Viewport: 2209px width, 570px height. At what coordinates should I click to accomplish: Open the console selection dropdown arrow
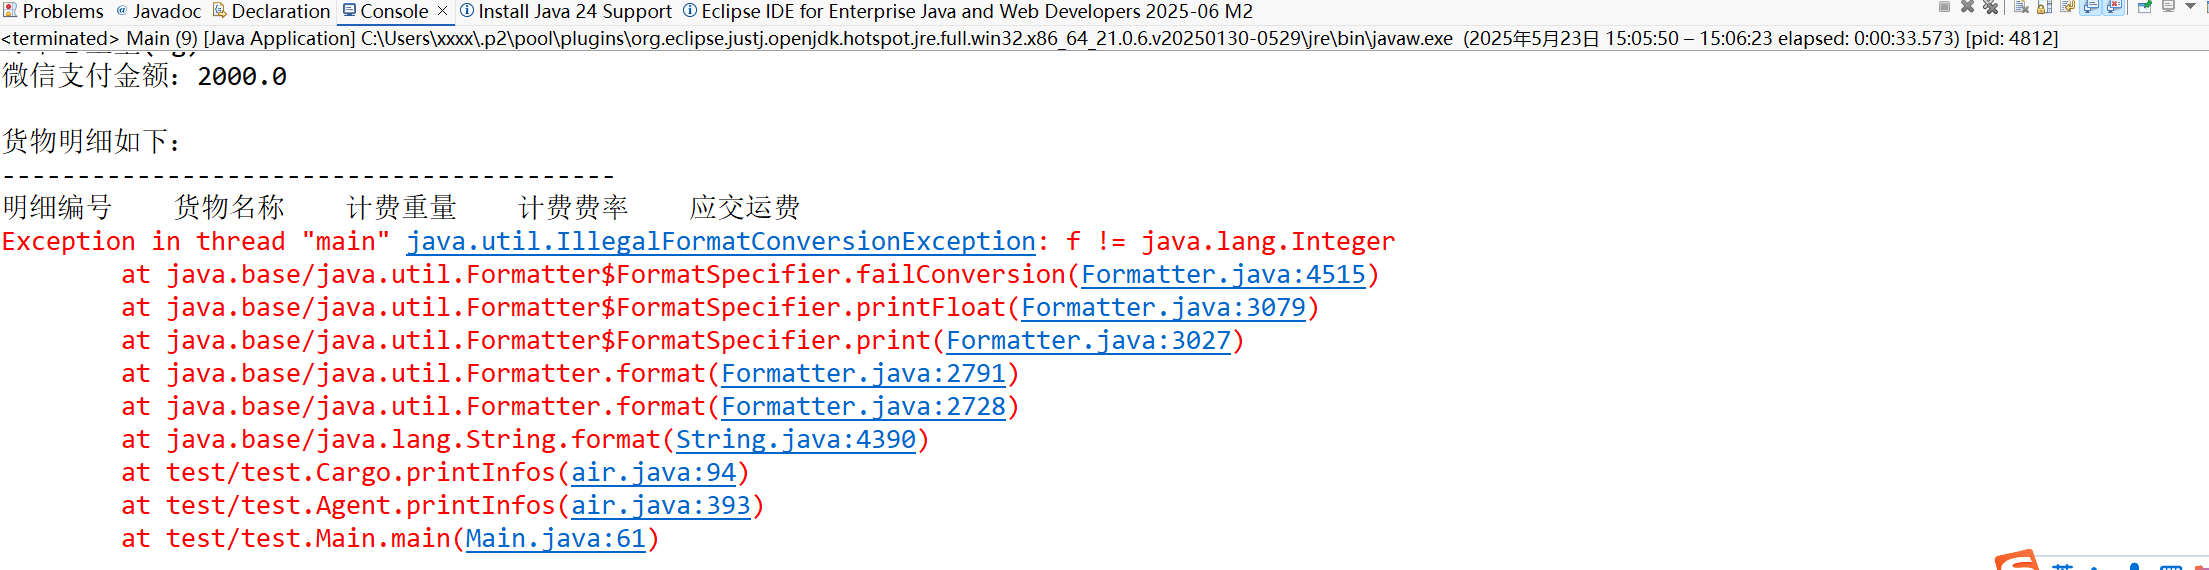pos(2190,6)
